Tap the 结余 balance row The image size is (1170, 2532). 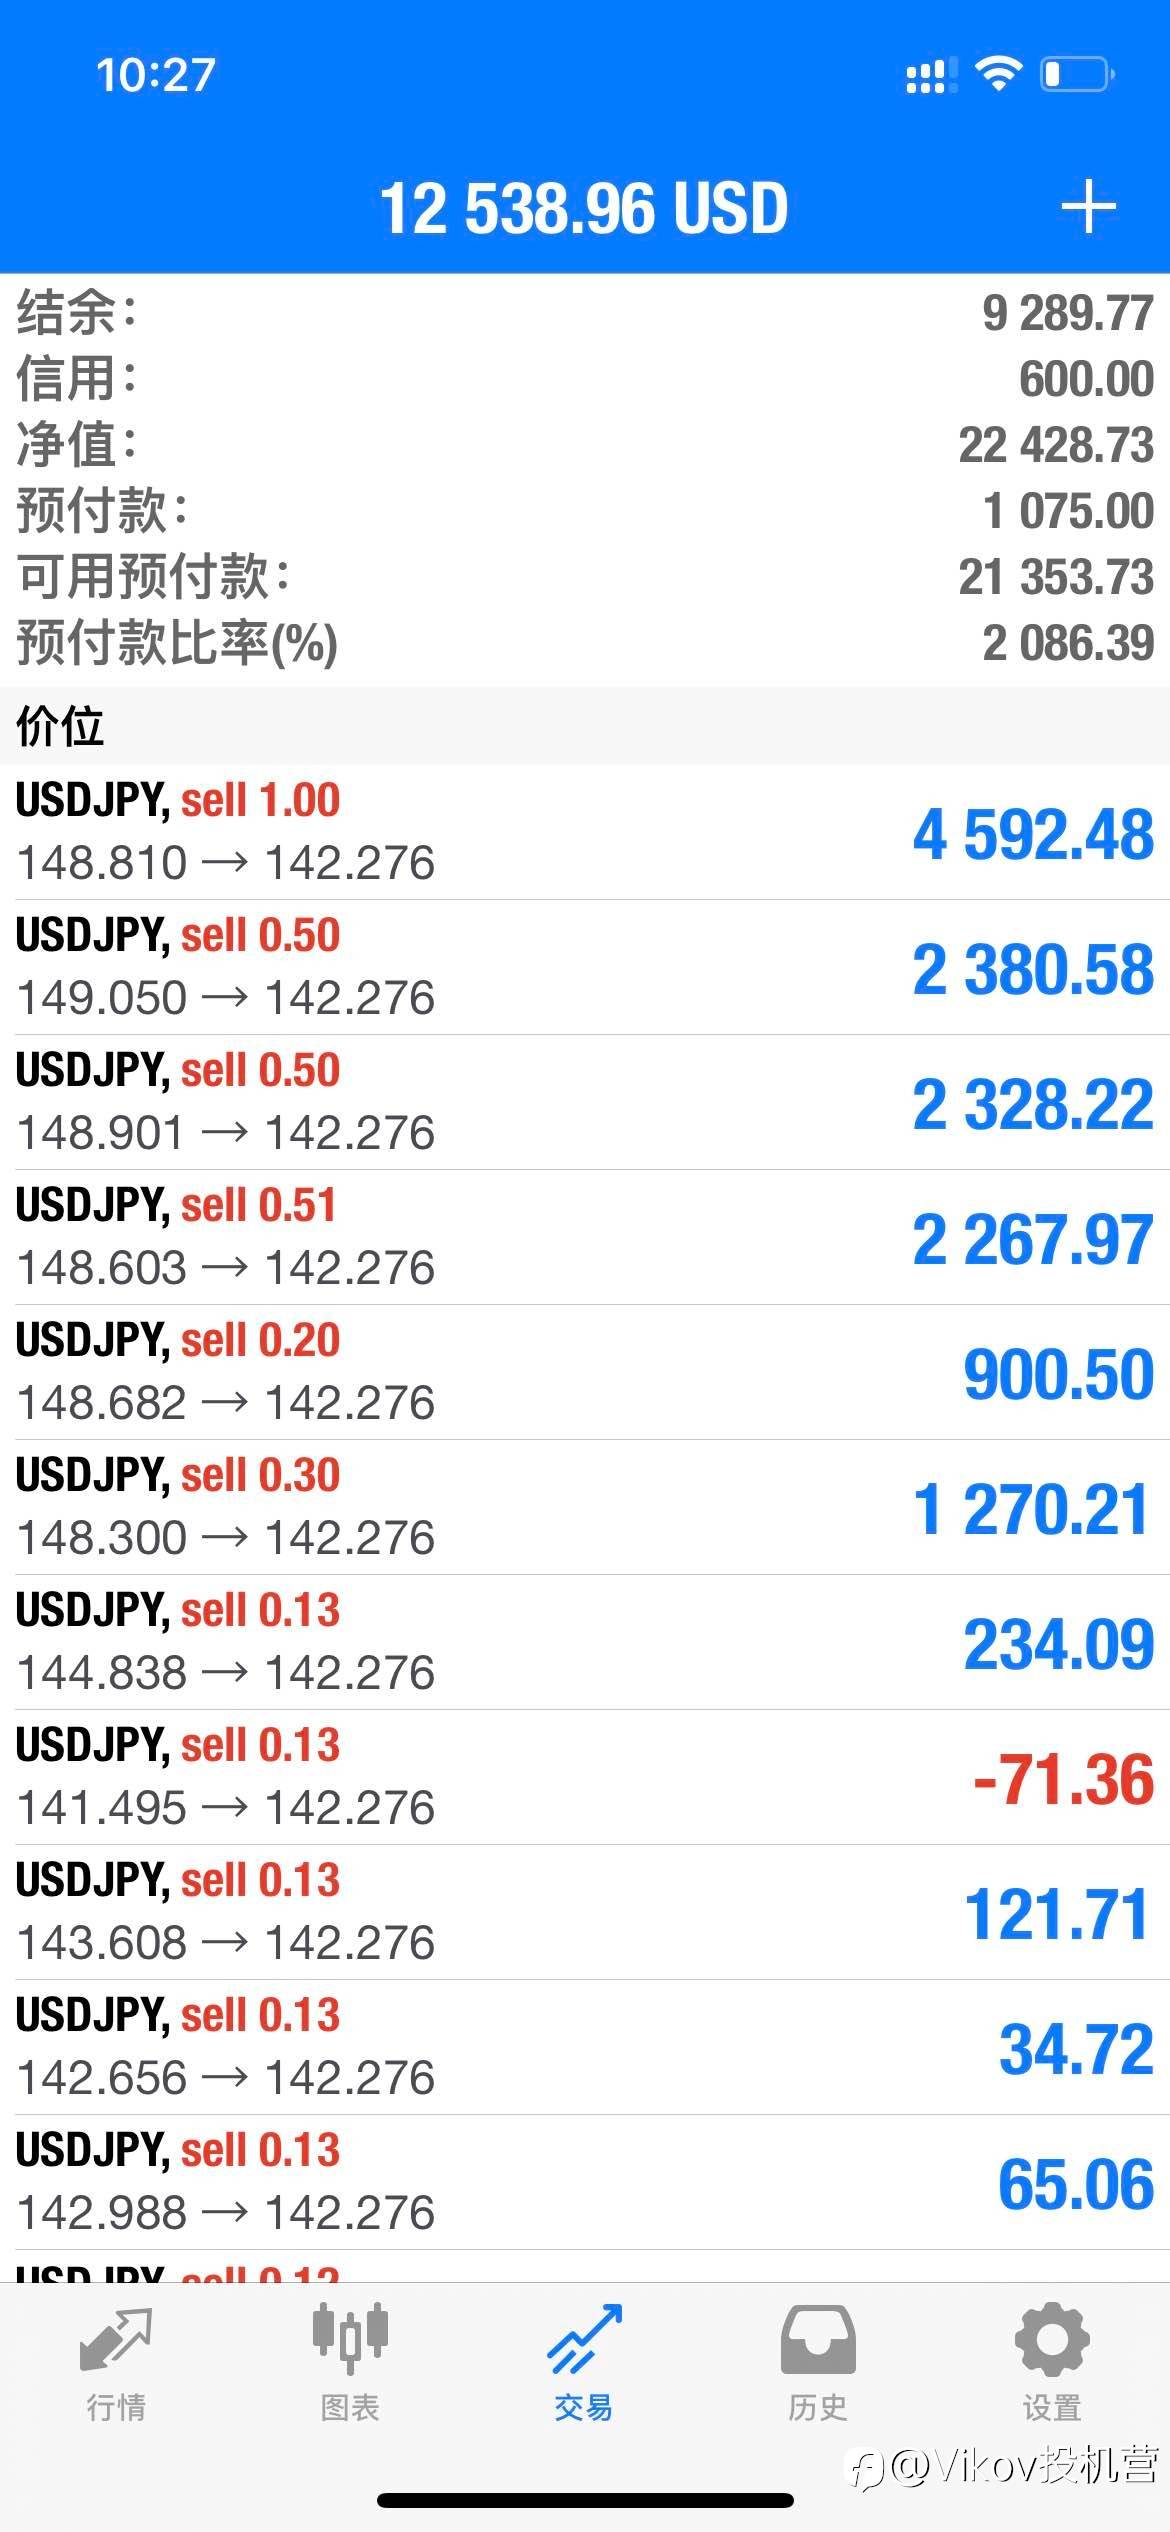tap(585, 313)
